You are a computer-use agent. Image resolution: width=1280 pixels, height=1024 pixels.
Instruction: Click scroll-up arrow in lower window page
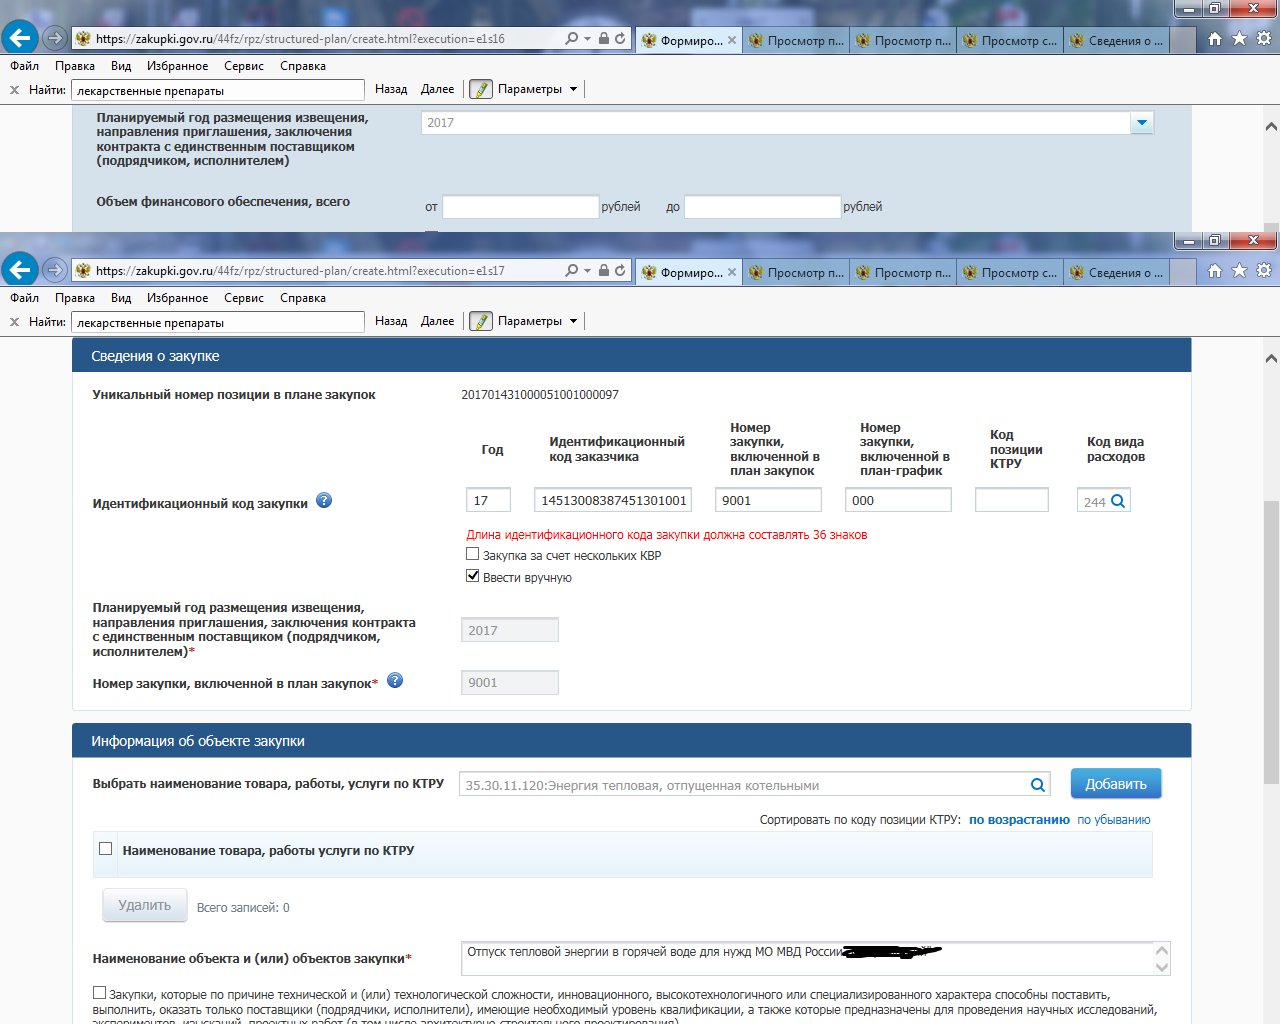1271,358
